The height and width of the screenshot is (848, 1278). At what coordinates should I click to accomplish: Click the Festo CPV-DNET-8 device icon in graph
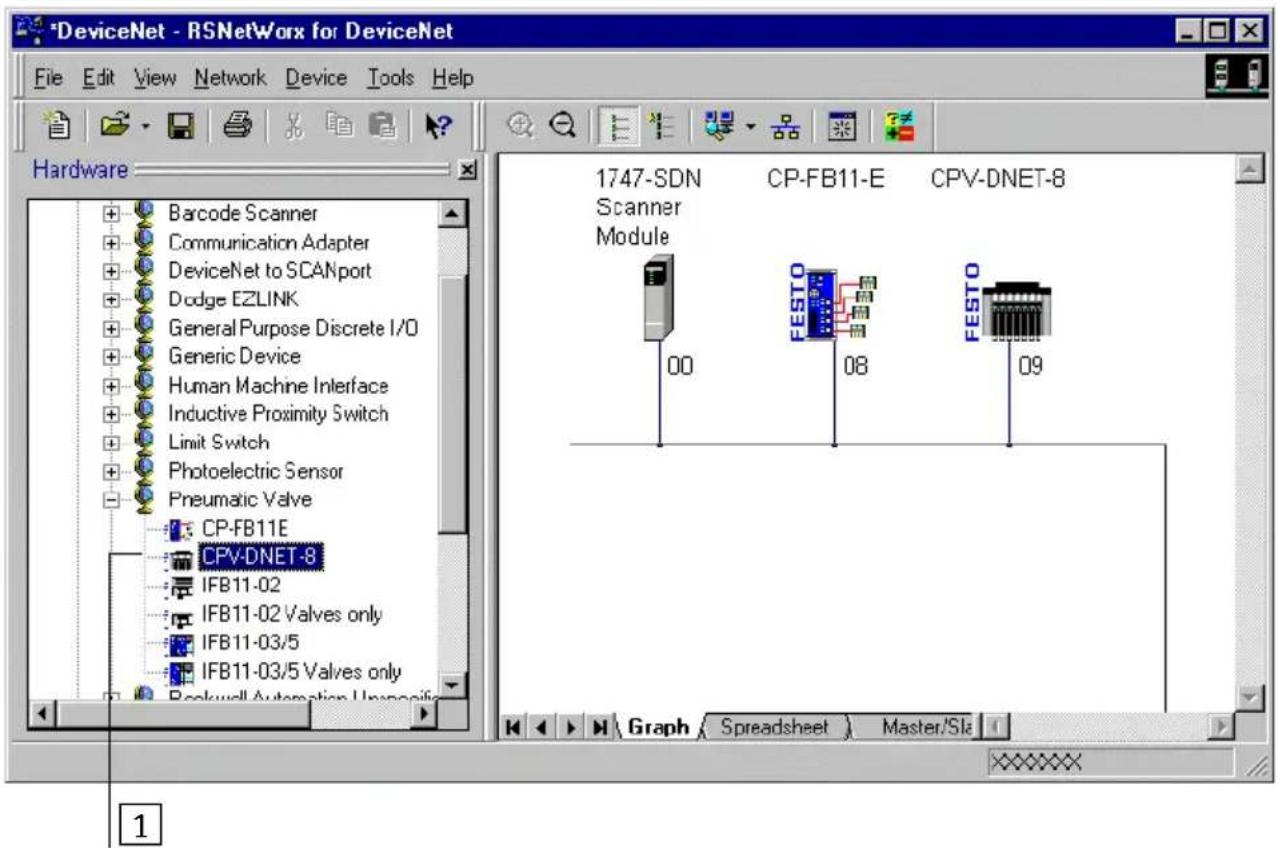pos(1007,303)
